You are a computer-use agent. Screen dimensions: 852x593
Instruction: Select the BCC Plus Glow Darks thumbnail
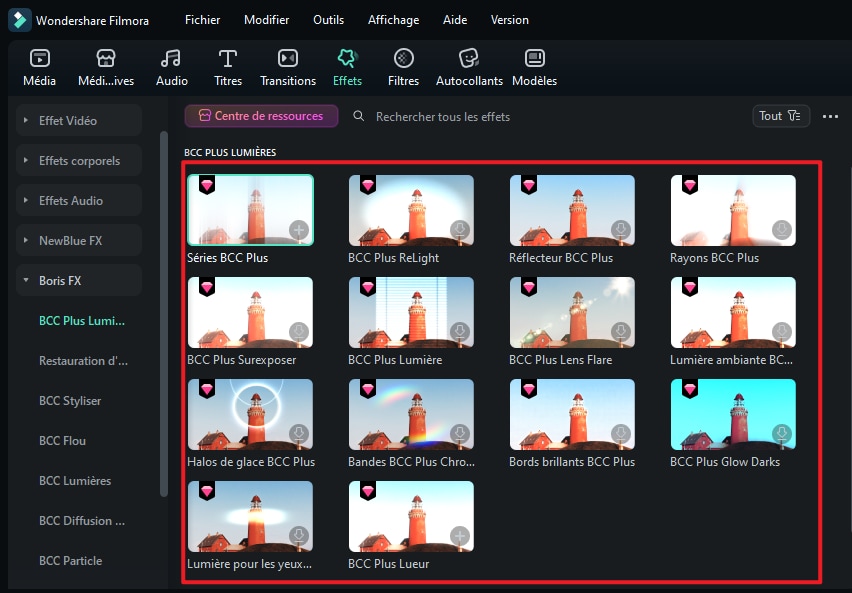point(734,414)
